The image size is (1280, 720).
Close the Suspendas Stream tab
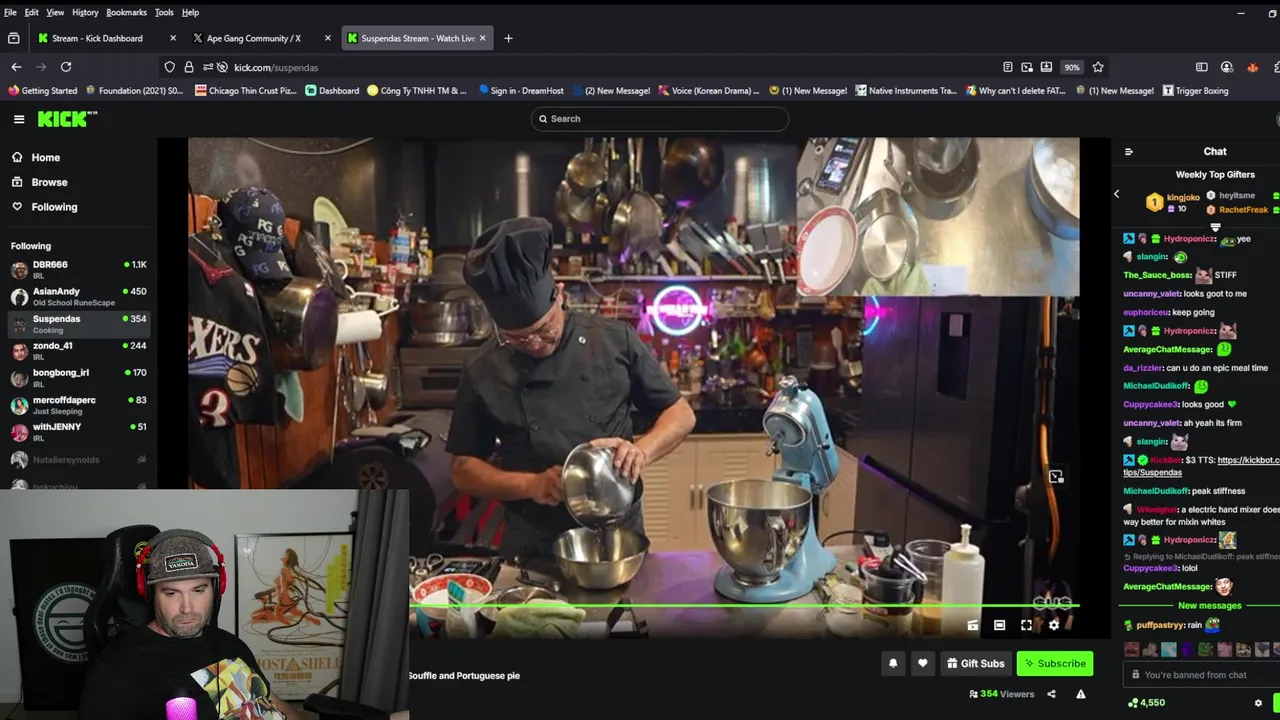pos(483,38)
